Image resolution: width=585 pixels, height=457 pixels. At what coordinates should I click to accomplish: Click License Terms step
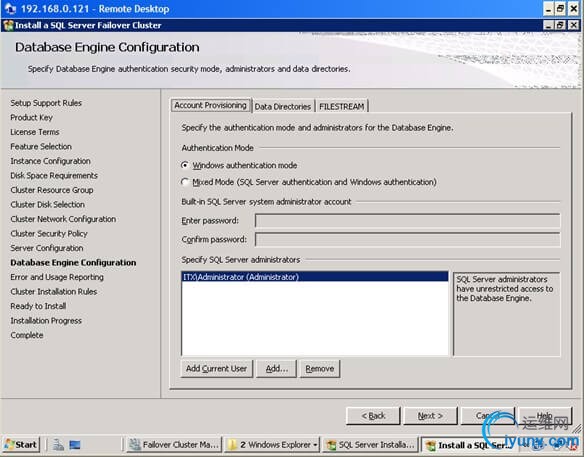click(x=35, y=132)
